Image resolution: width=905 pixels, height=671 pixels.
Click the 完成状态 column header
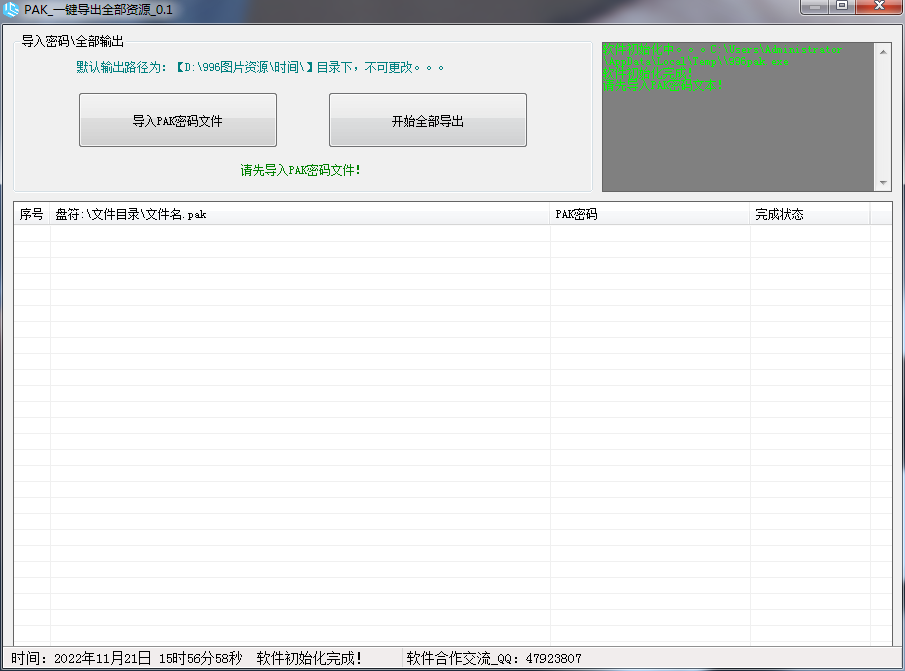pos(809,214)
